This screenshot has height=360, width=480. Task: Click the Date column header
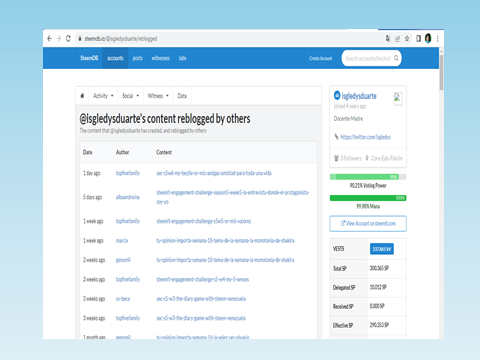coord(88,152)
